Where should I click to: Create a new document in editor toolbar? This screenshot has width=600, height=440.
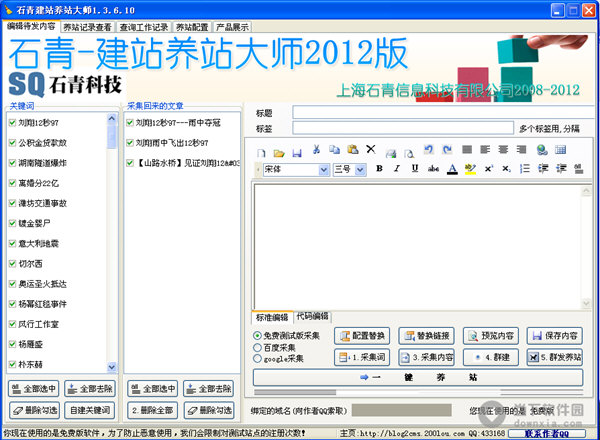(x=261, y=153)
